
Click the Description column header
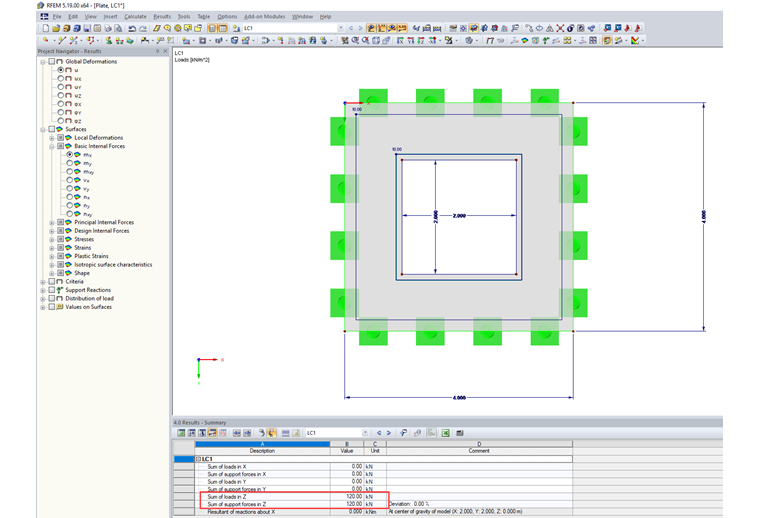[x=262, y=451]
